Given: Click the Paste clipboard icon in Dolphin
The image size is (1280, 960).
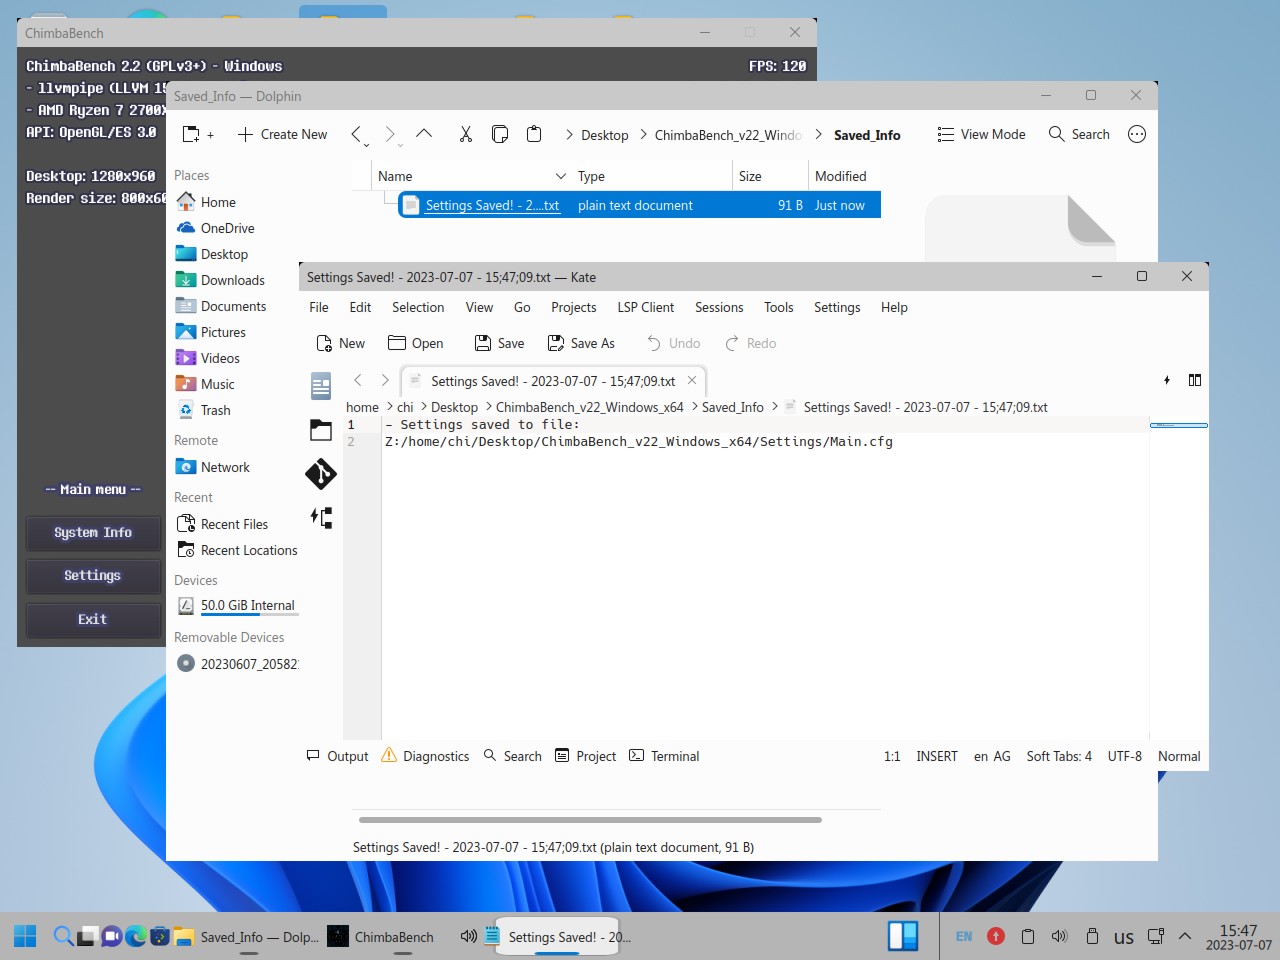Looking at the screenshot, I should tap(534, 134).
